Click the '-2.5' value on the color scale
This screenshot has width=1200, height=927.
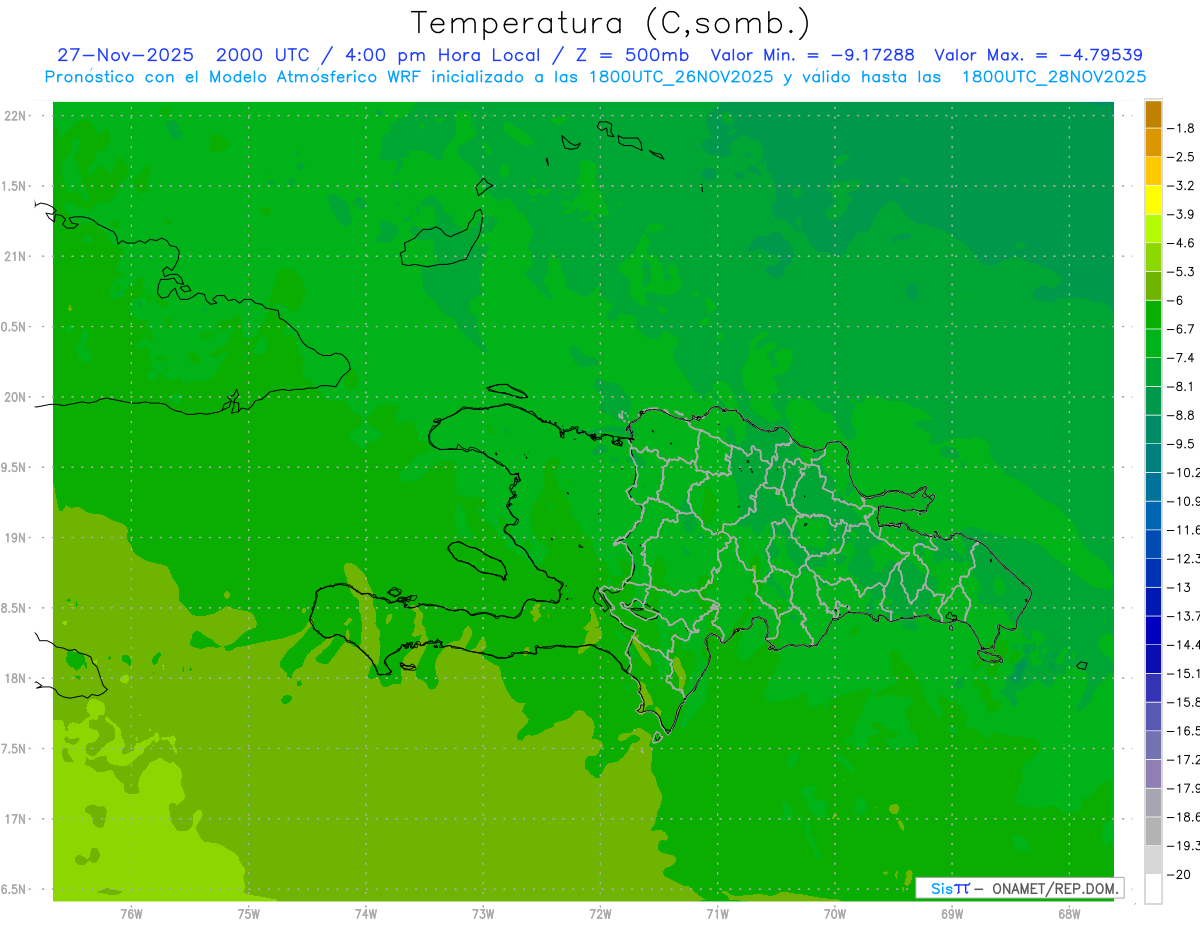coord(1182,157)
